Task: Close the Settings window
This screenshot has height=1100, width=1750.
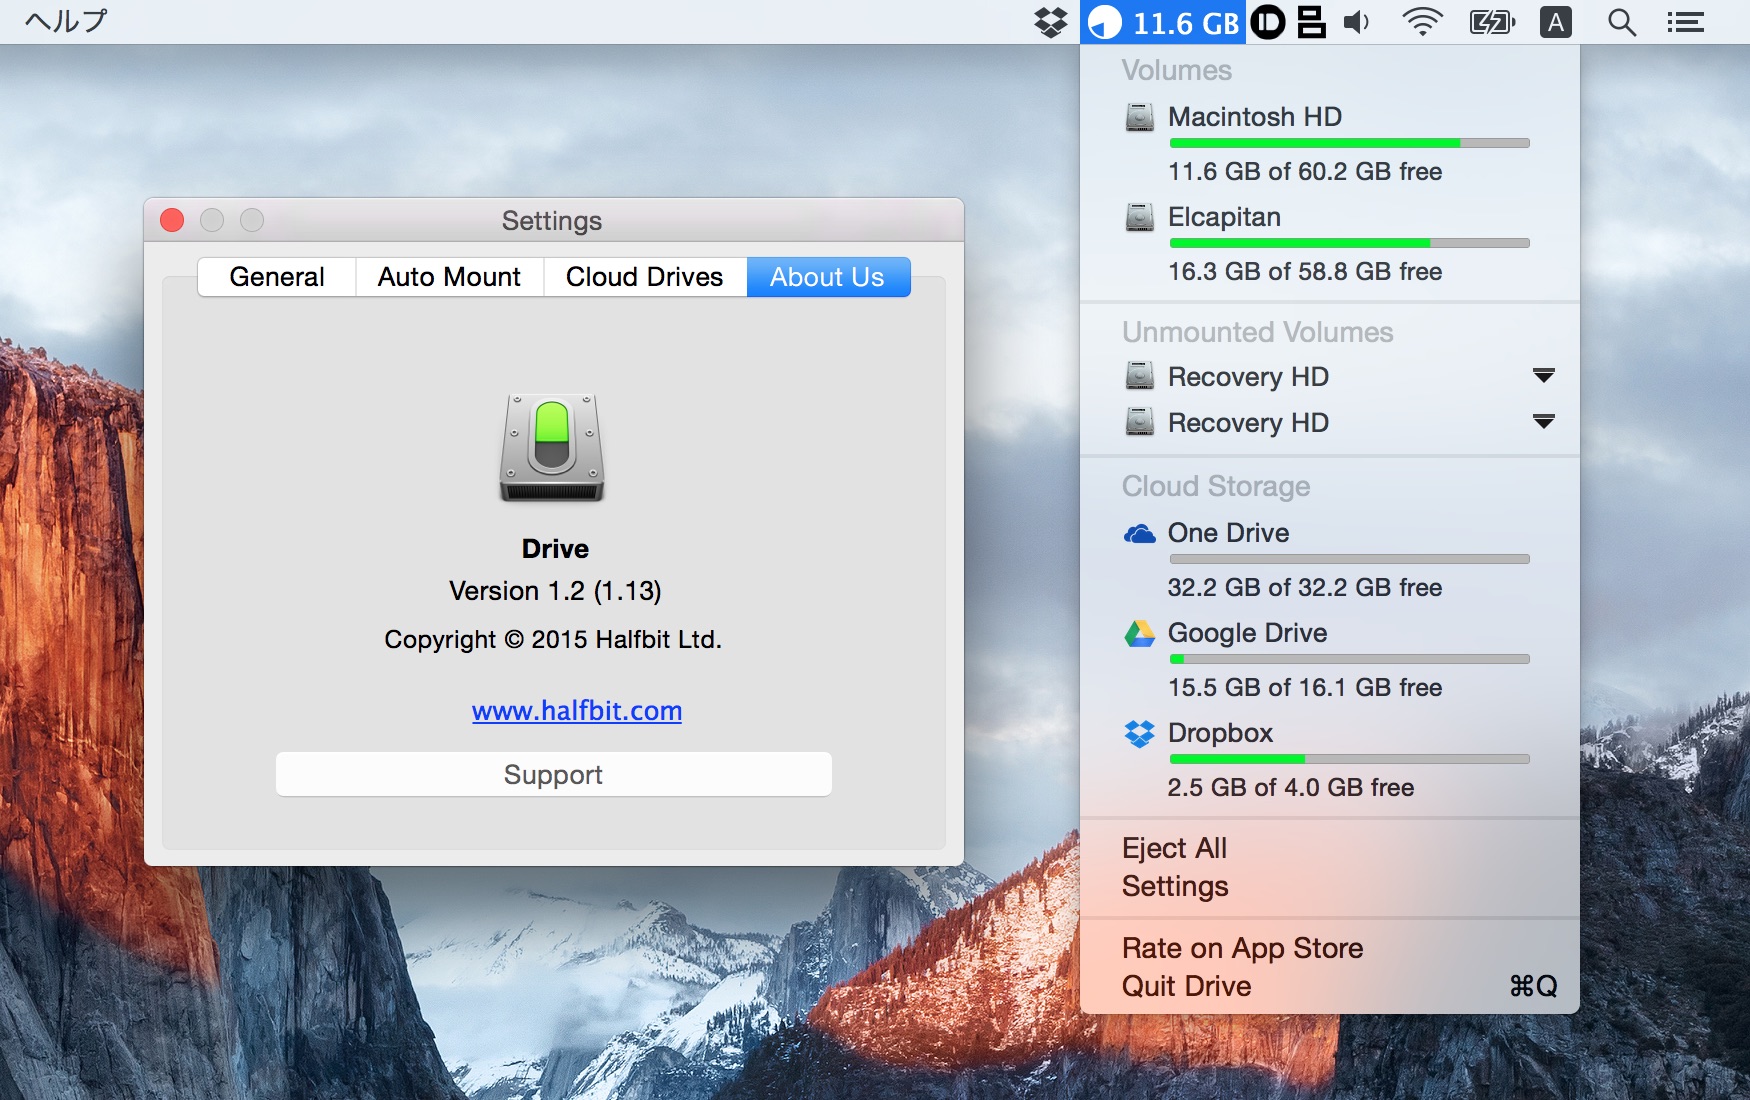Action: tap(172, 220)
